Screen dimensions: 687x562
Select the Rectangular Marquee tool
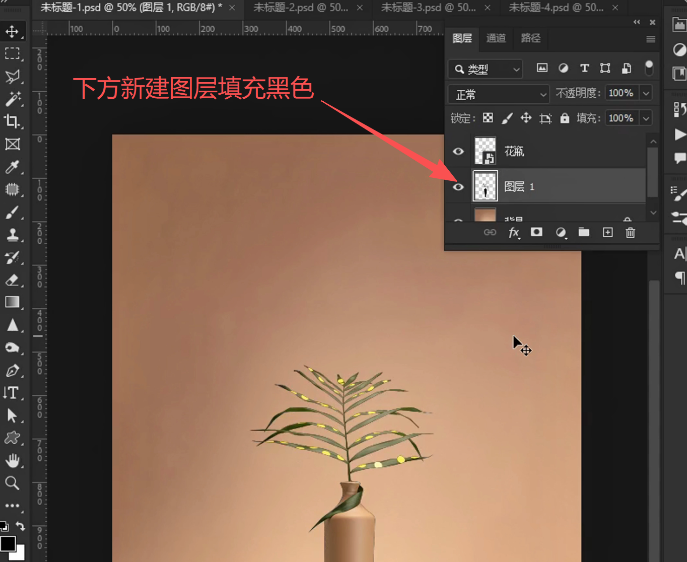12,53
